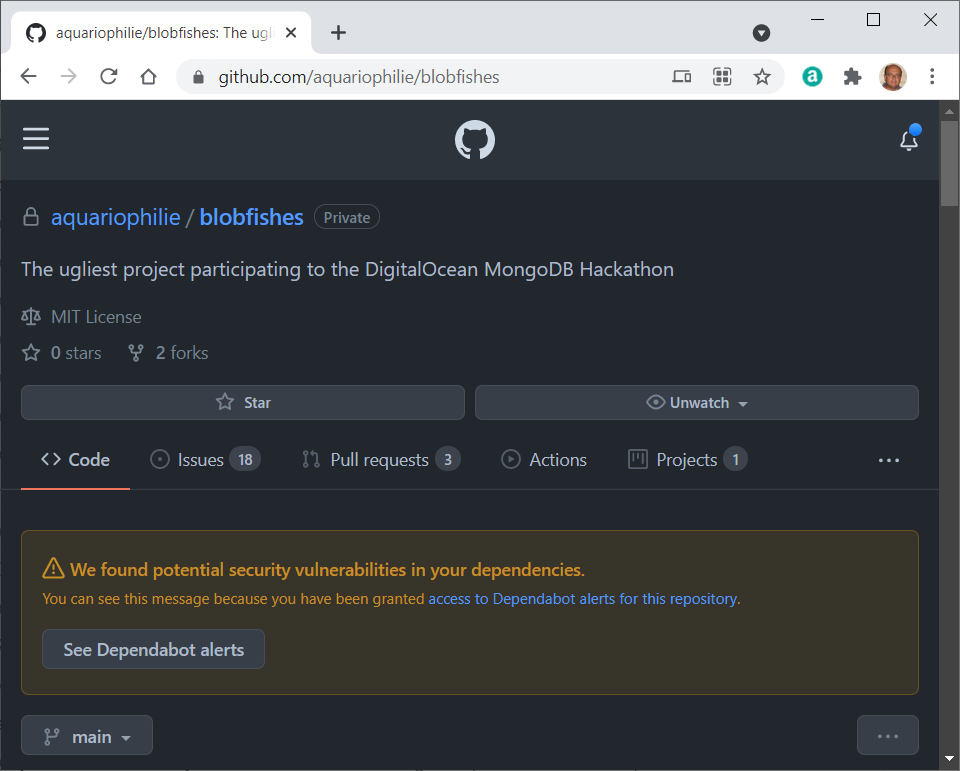The image size is (960, 771).
Task: Star the blobfishes repository
Action: pyautogui.click(x=241, y=402)
